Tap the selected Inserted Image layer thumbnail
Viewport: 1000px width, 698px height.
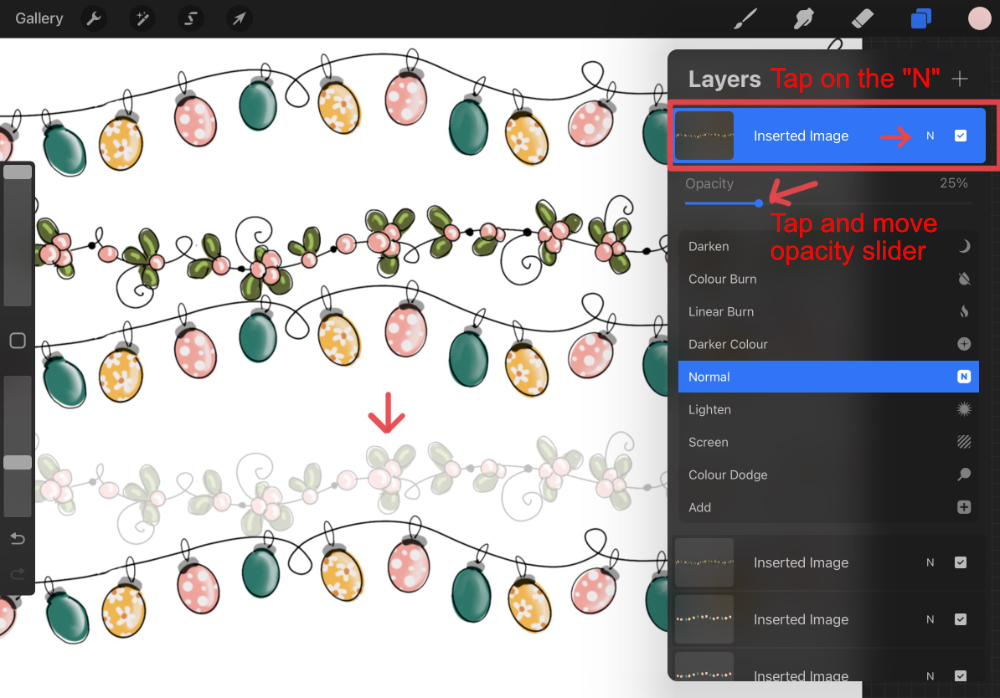point(704,134)
